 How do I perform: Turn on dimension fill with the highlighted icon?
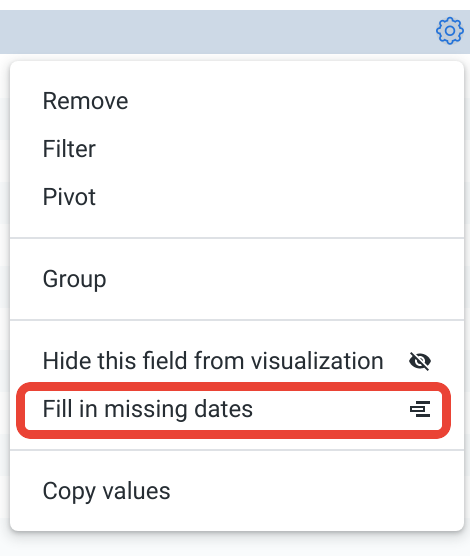420,409
